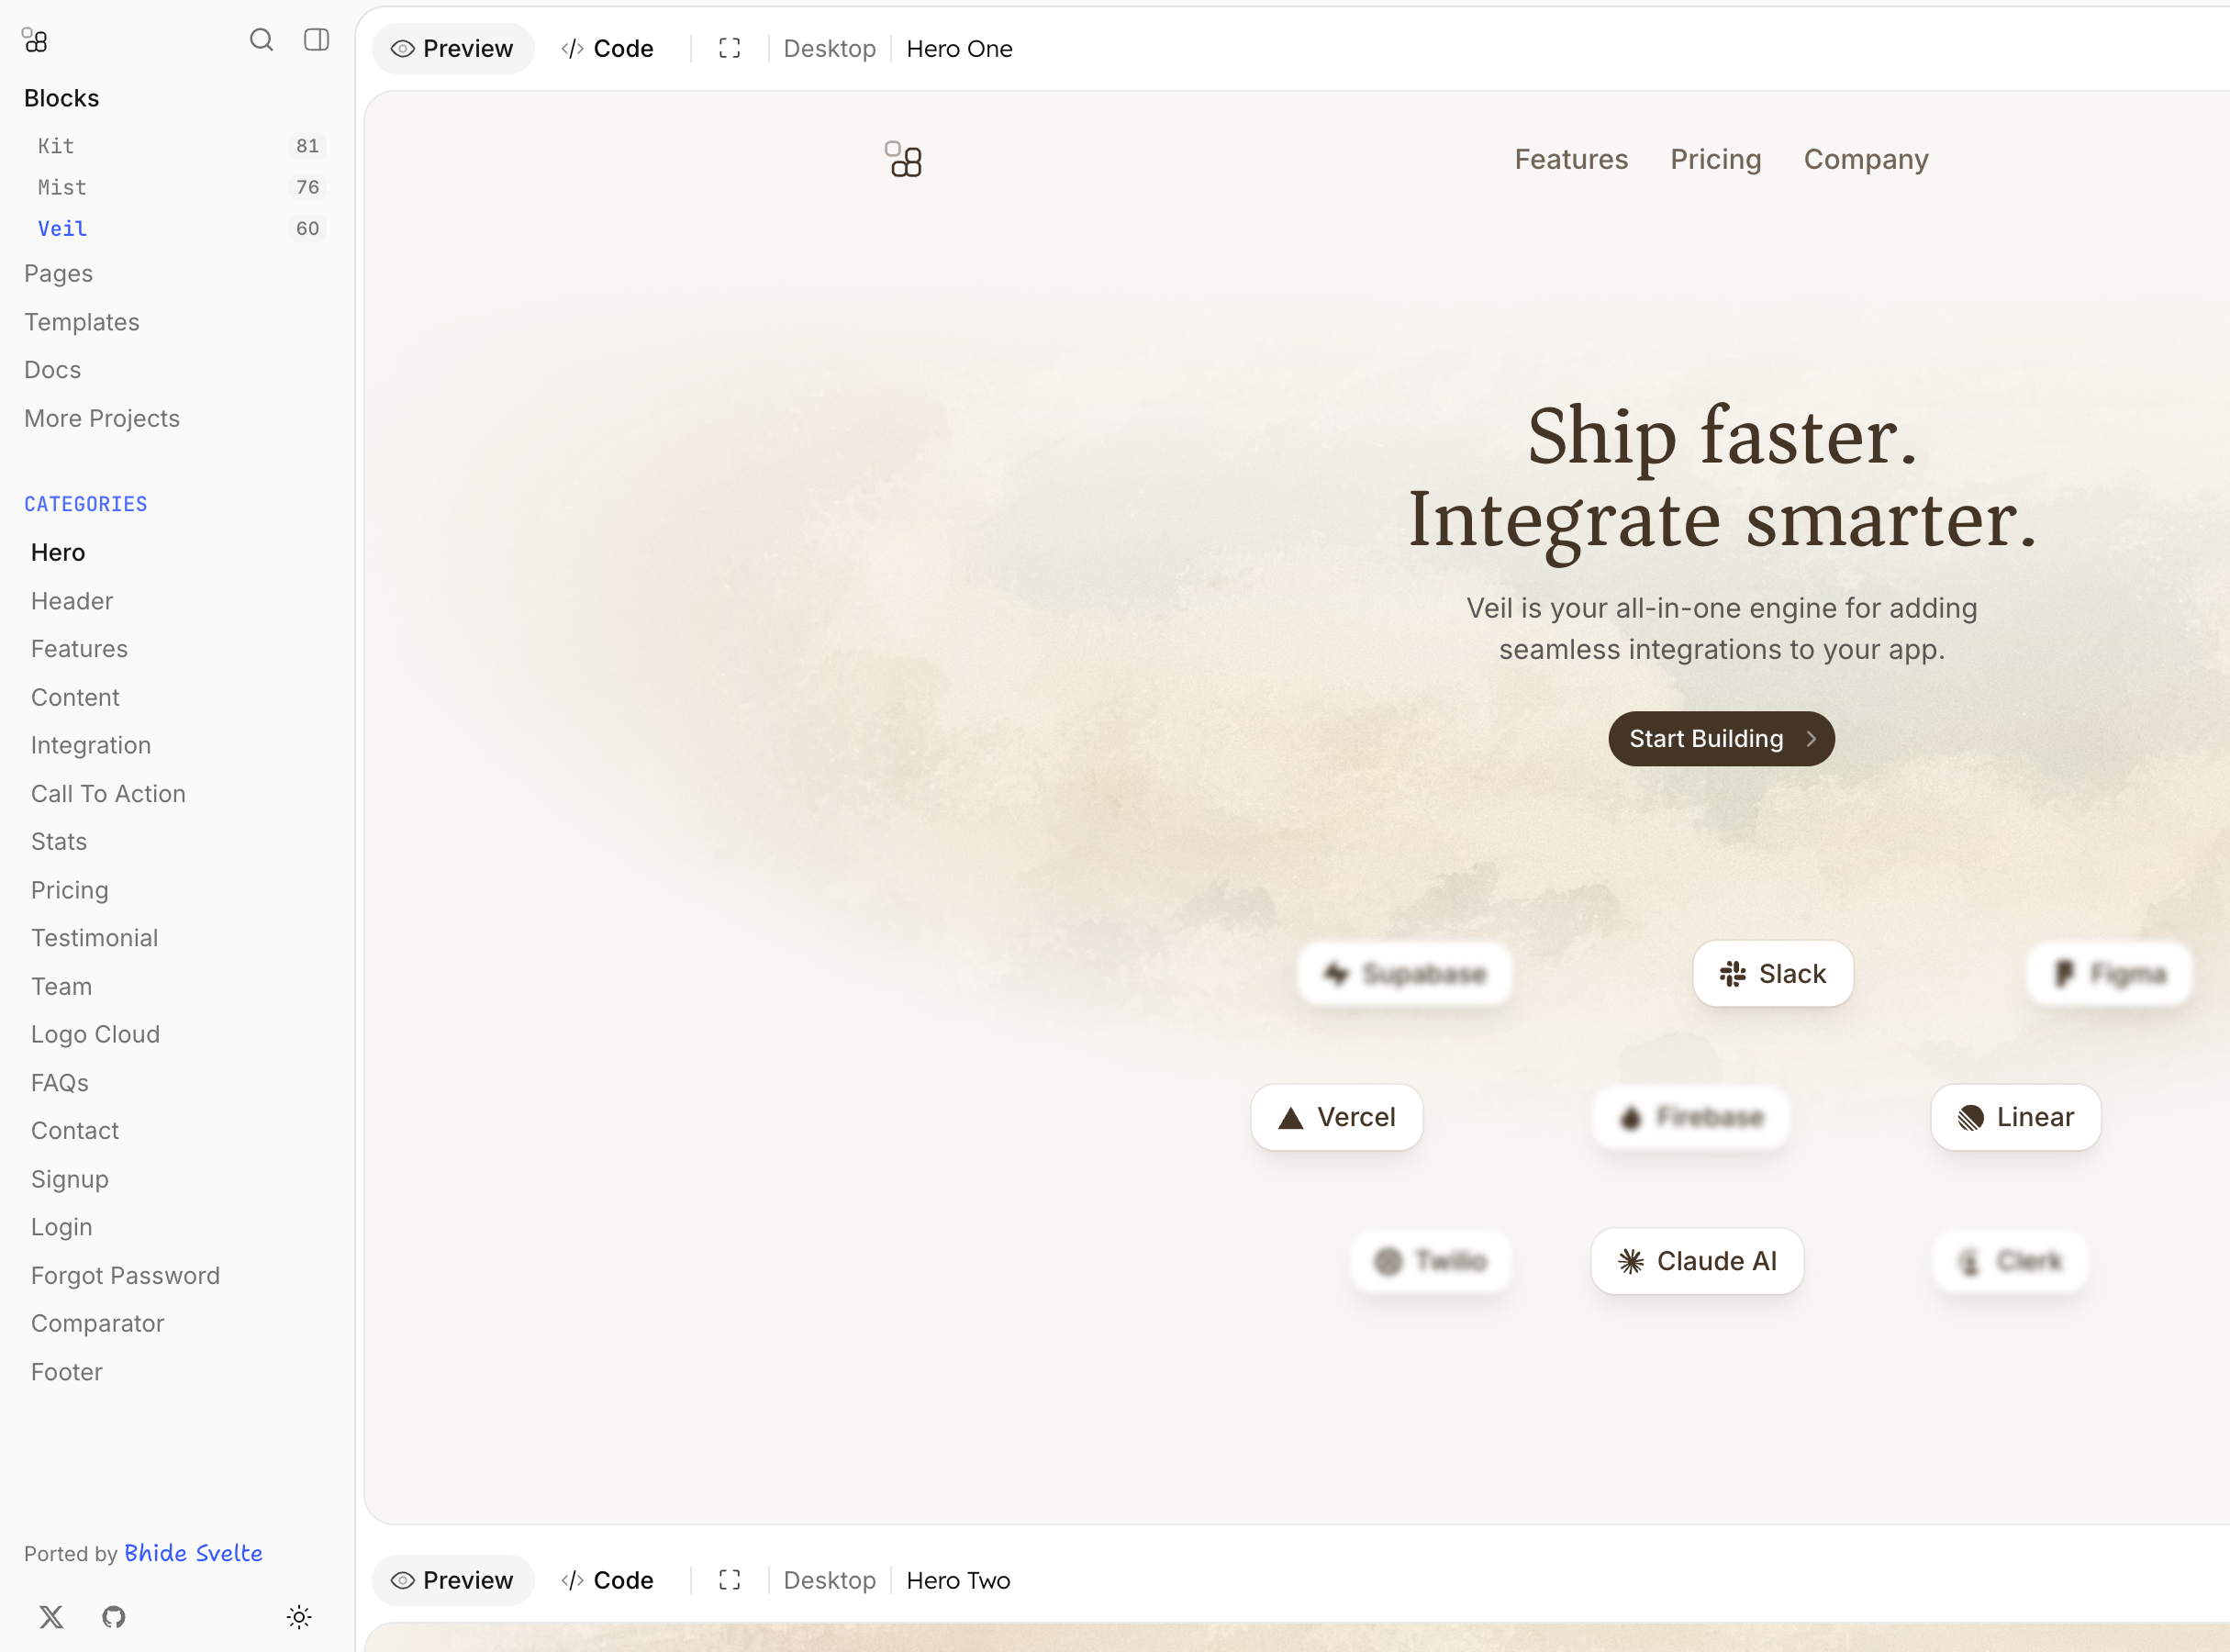
Task: Open the Pricing nav link in preview
Action: click(x=1716, y=159)
